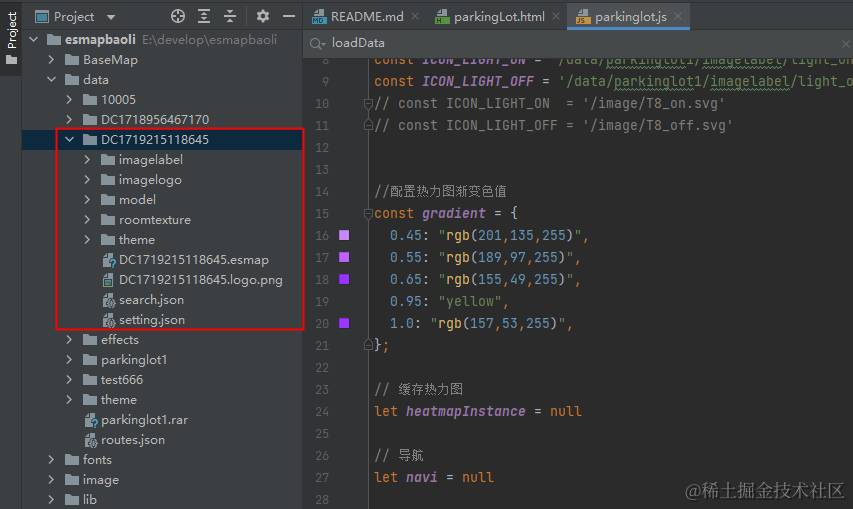Expand the imagelabel folder

point(87,160)
